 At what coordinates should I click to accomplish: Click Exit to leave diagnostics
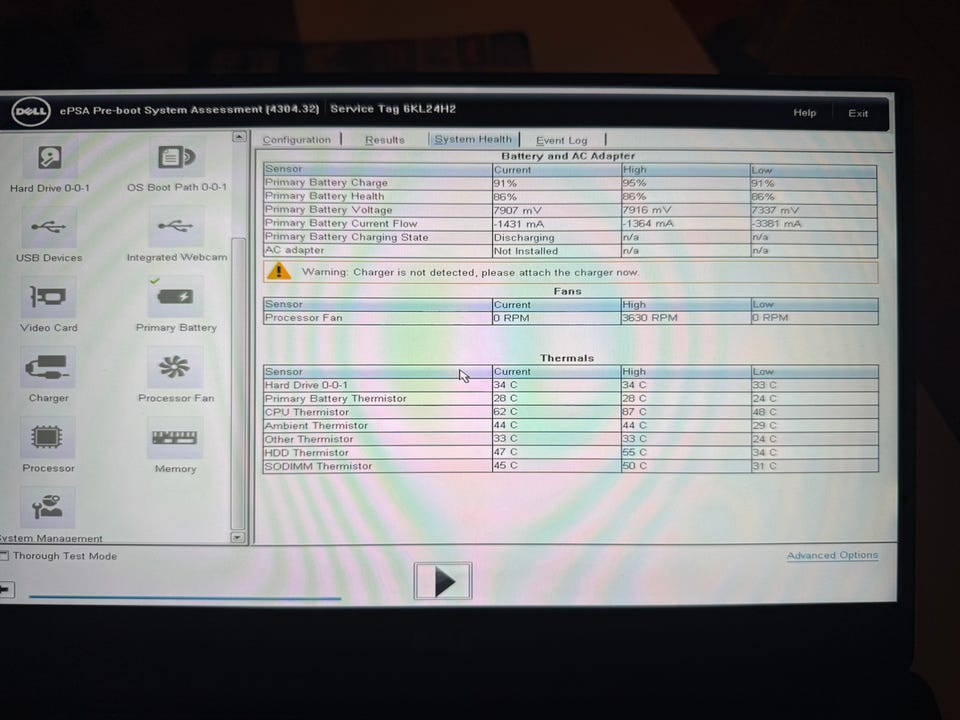858,113
